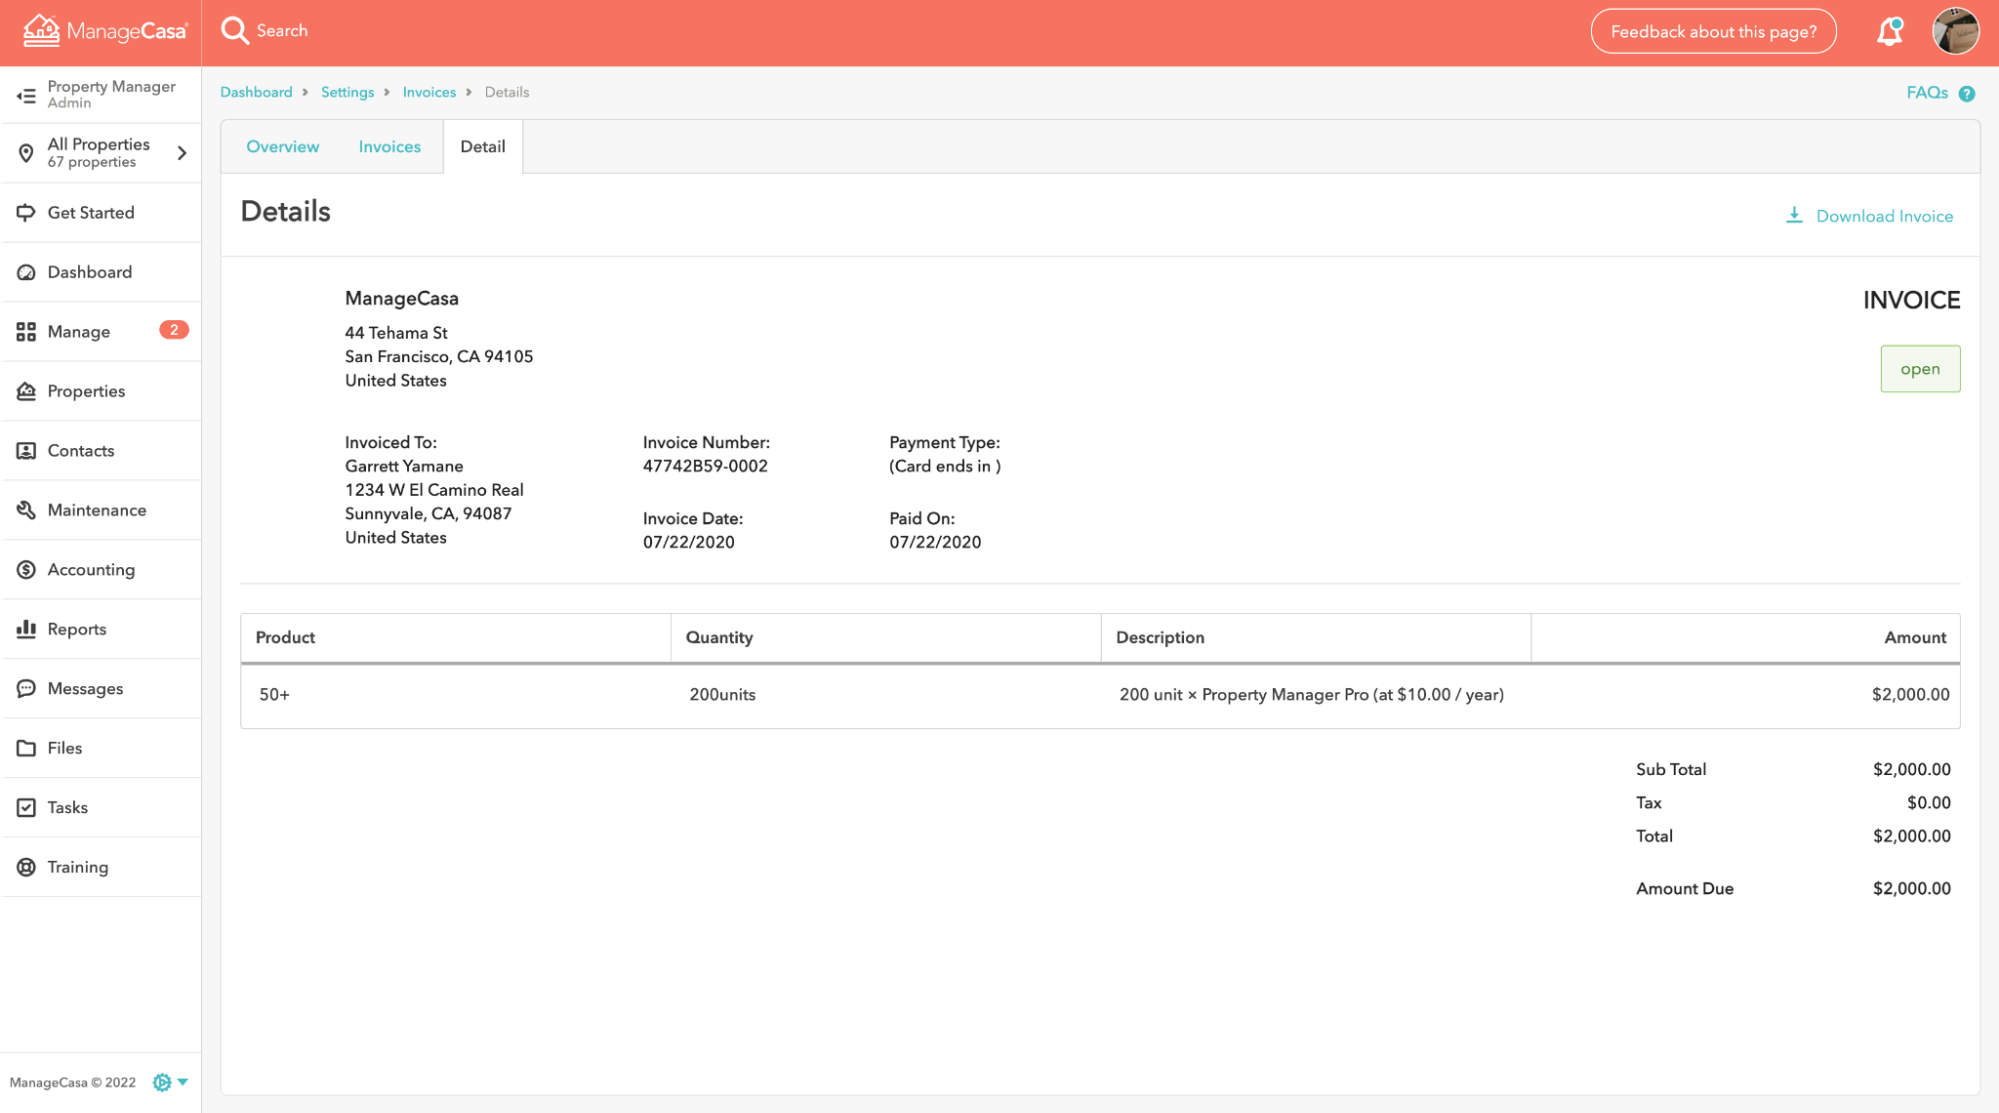1999x1113 pixels.
Task: Open Contacts sidebar item
Action: [x=100, y=451]
